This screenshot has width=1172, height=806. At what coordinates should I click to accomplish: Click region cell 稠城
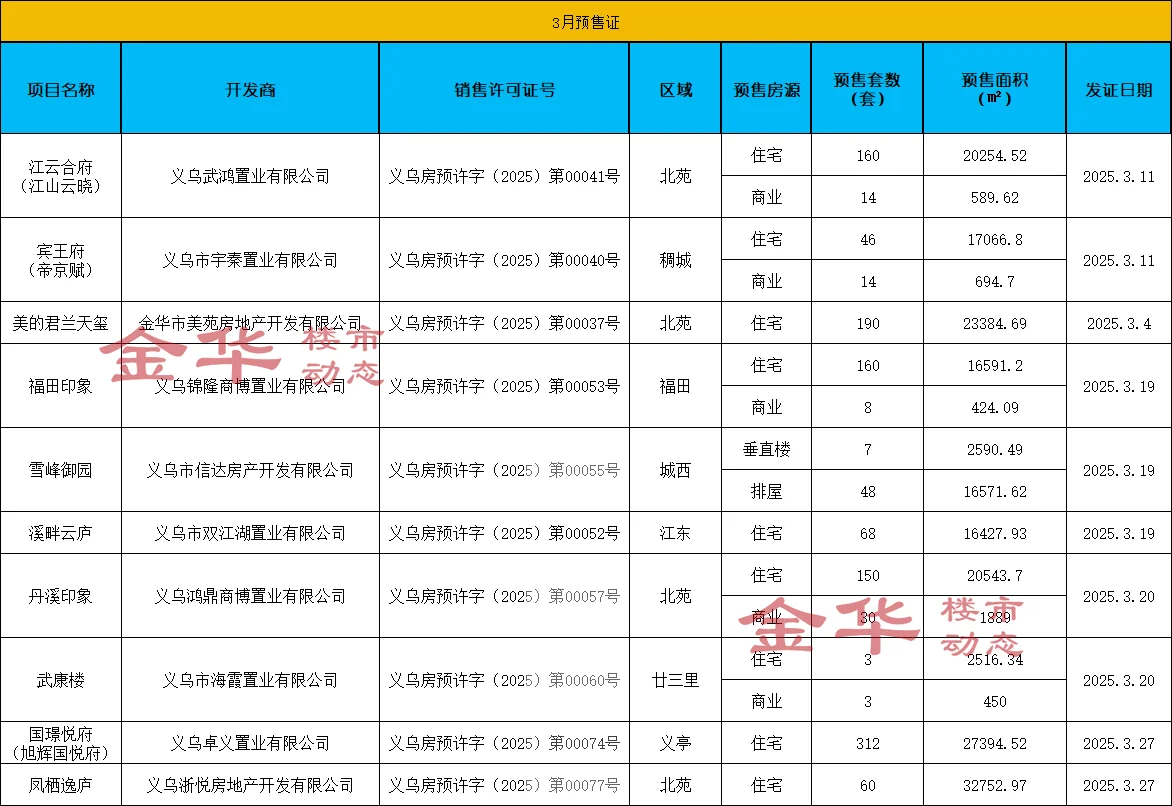click(676, 260)
